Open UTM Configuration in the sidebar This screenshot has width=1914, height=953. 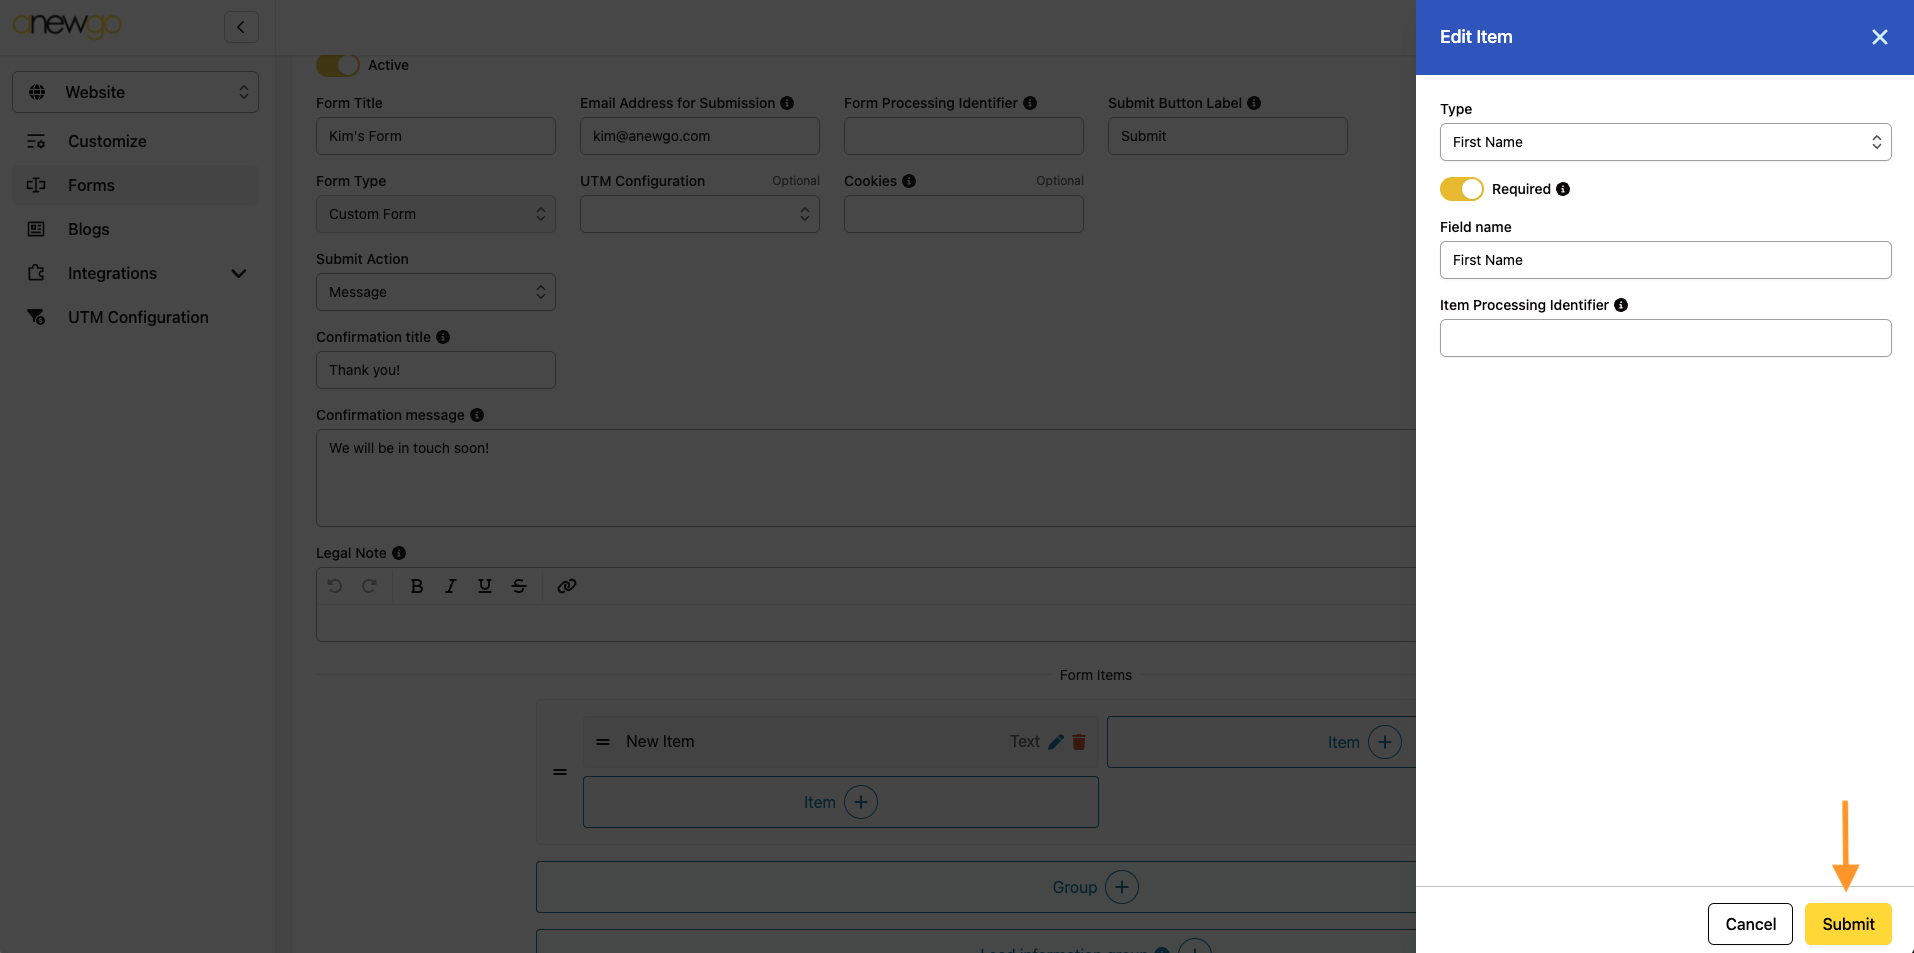tap(138, 317)
